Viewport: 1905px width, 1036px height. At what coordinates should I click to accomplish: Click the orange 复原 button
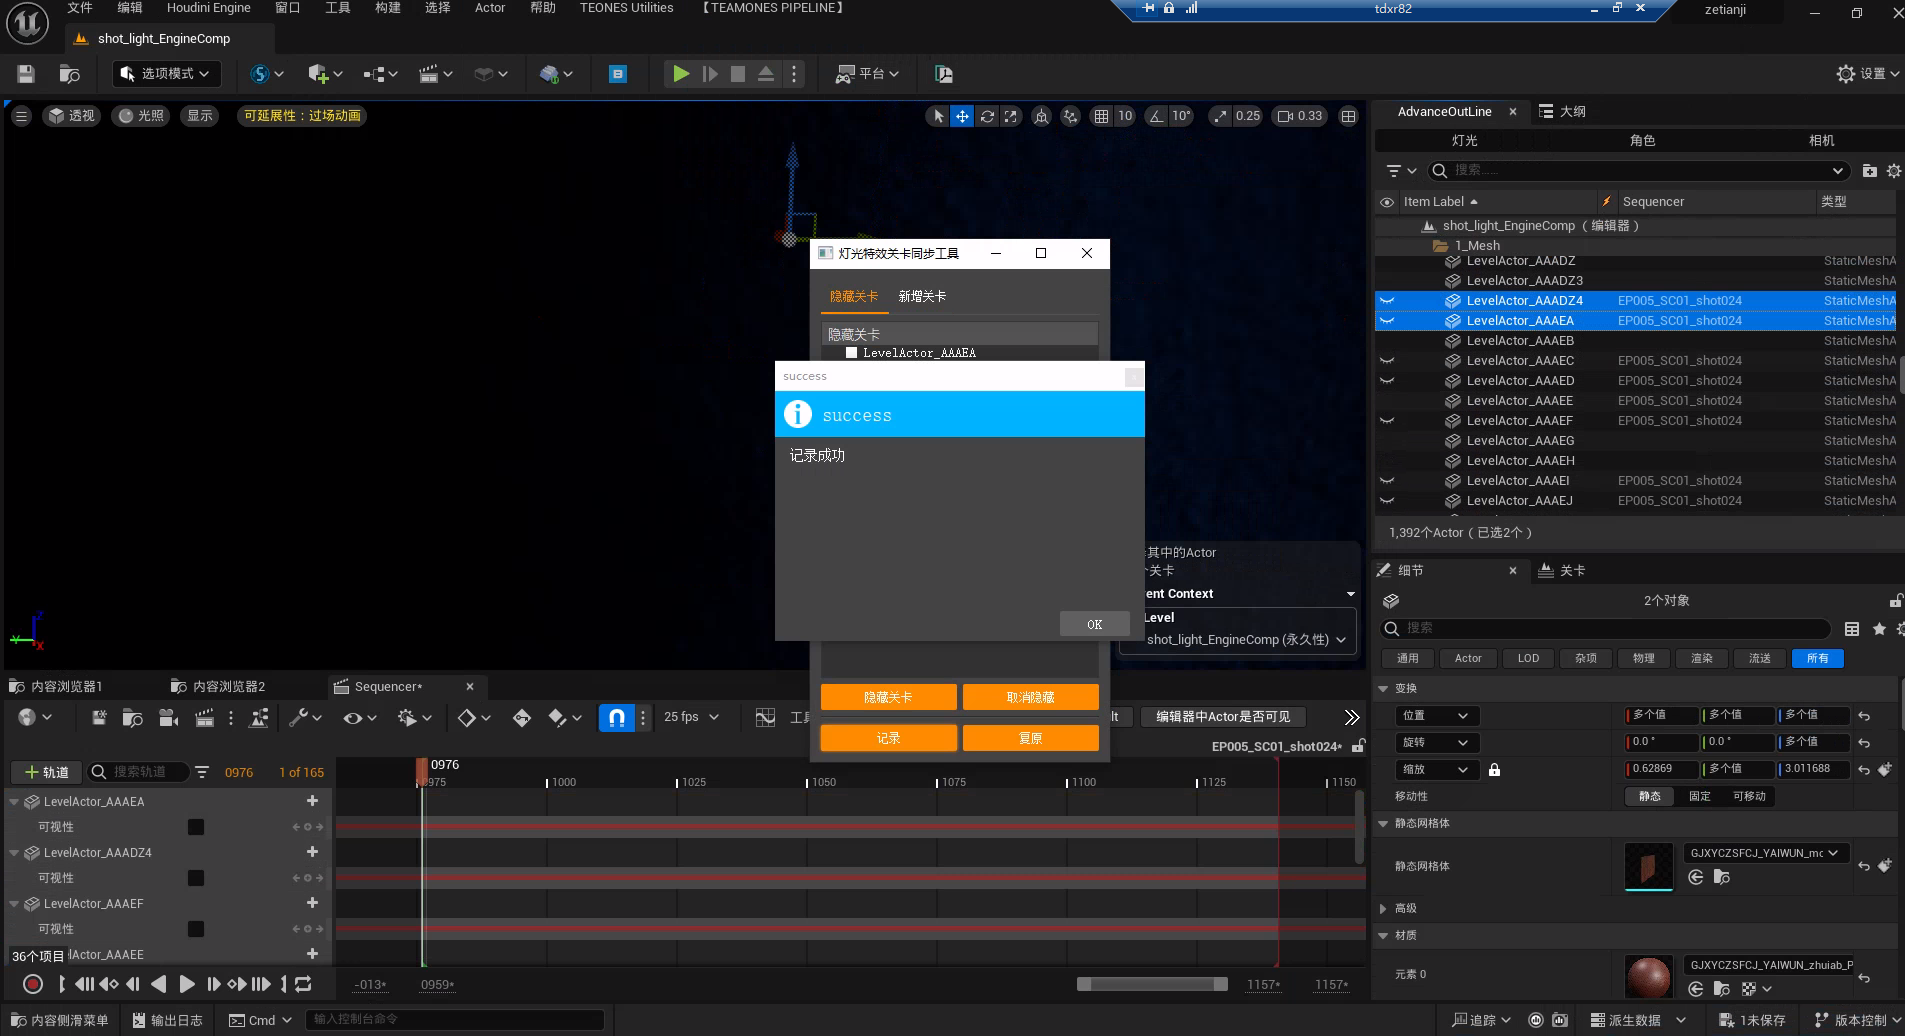point(1030,739)
